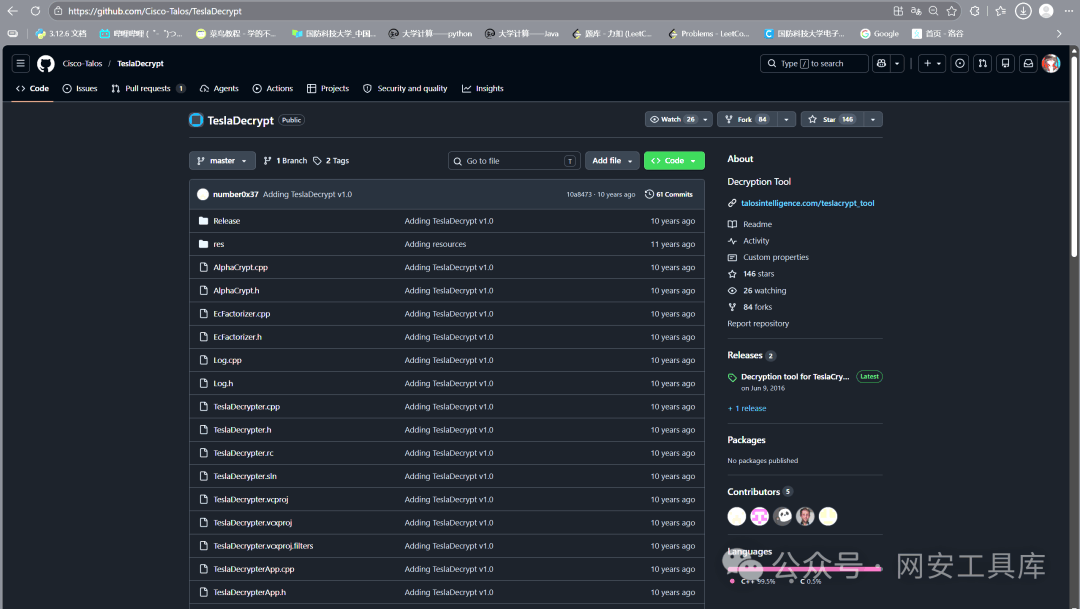1080x609 pixels.
Task: Open TeslaDecrypterApp.cpp file
Action: point(253,569)
